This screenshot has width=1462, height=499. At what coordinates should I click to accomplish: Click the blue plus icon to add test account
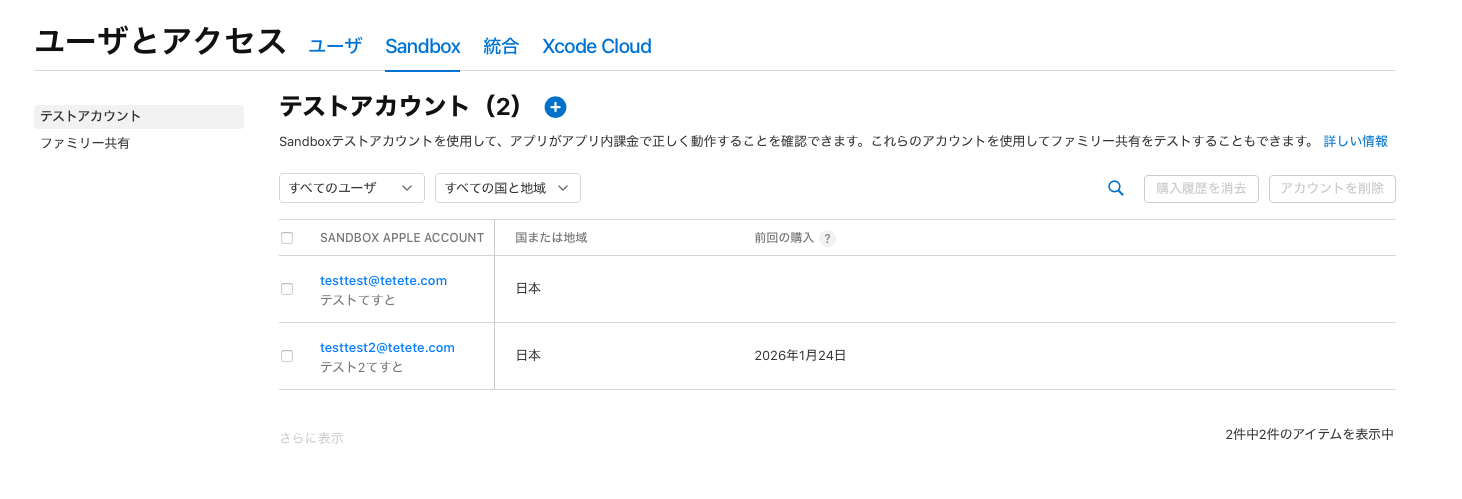coord(555,107)
